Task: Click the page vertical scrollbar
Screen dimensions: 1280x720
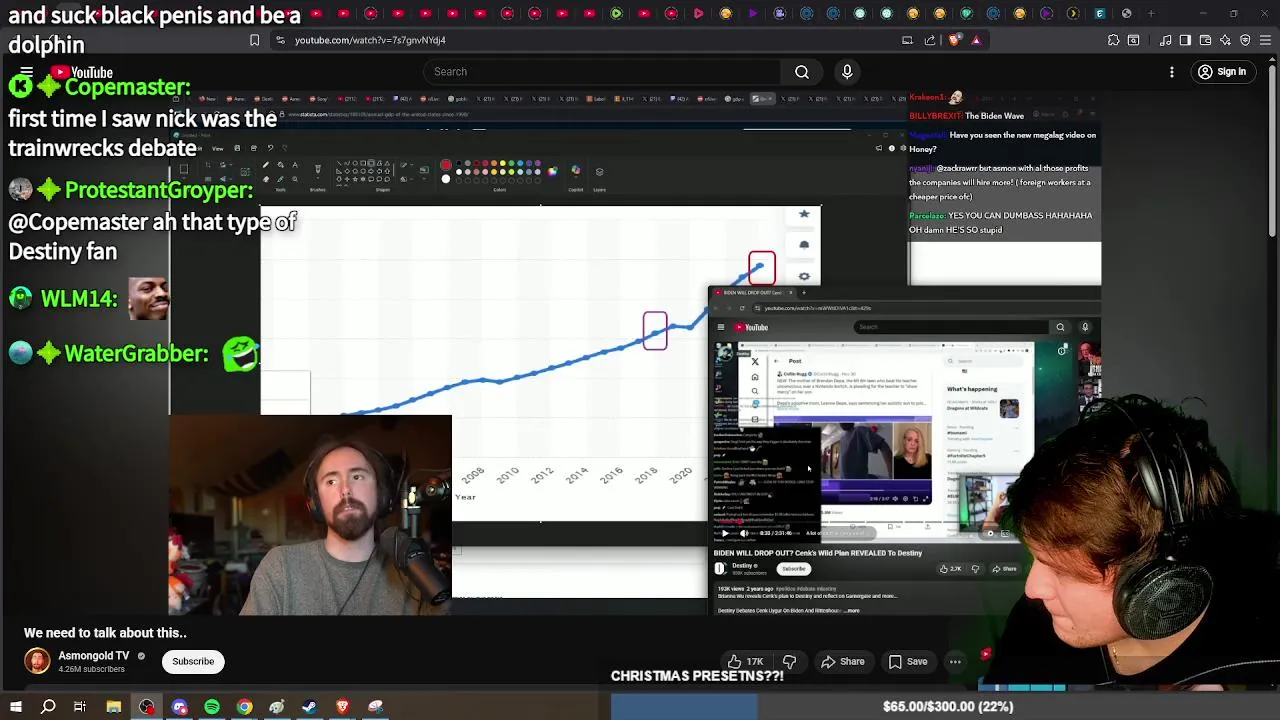Action: click(1273, 150)
